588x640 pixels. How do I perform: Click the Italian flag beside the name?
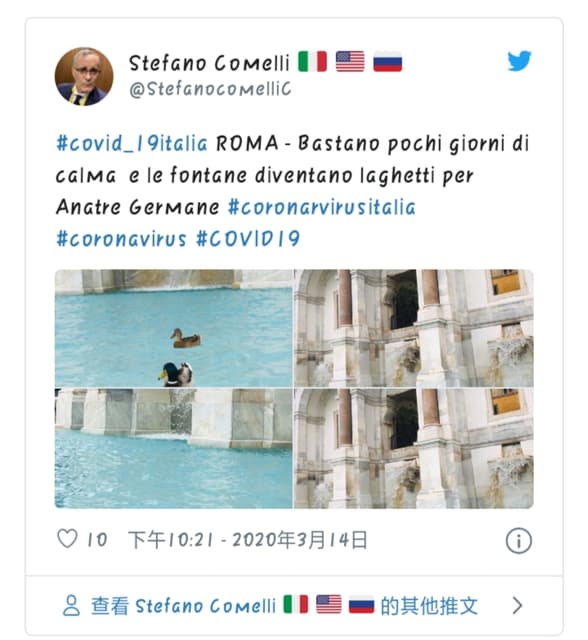point(313,62)
